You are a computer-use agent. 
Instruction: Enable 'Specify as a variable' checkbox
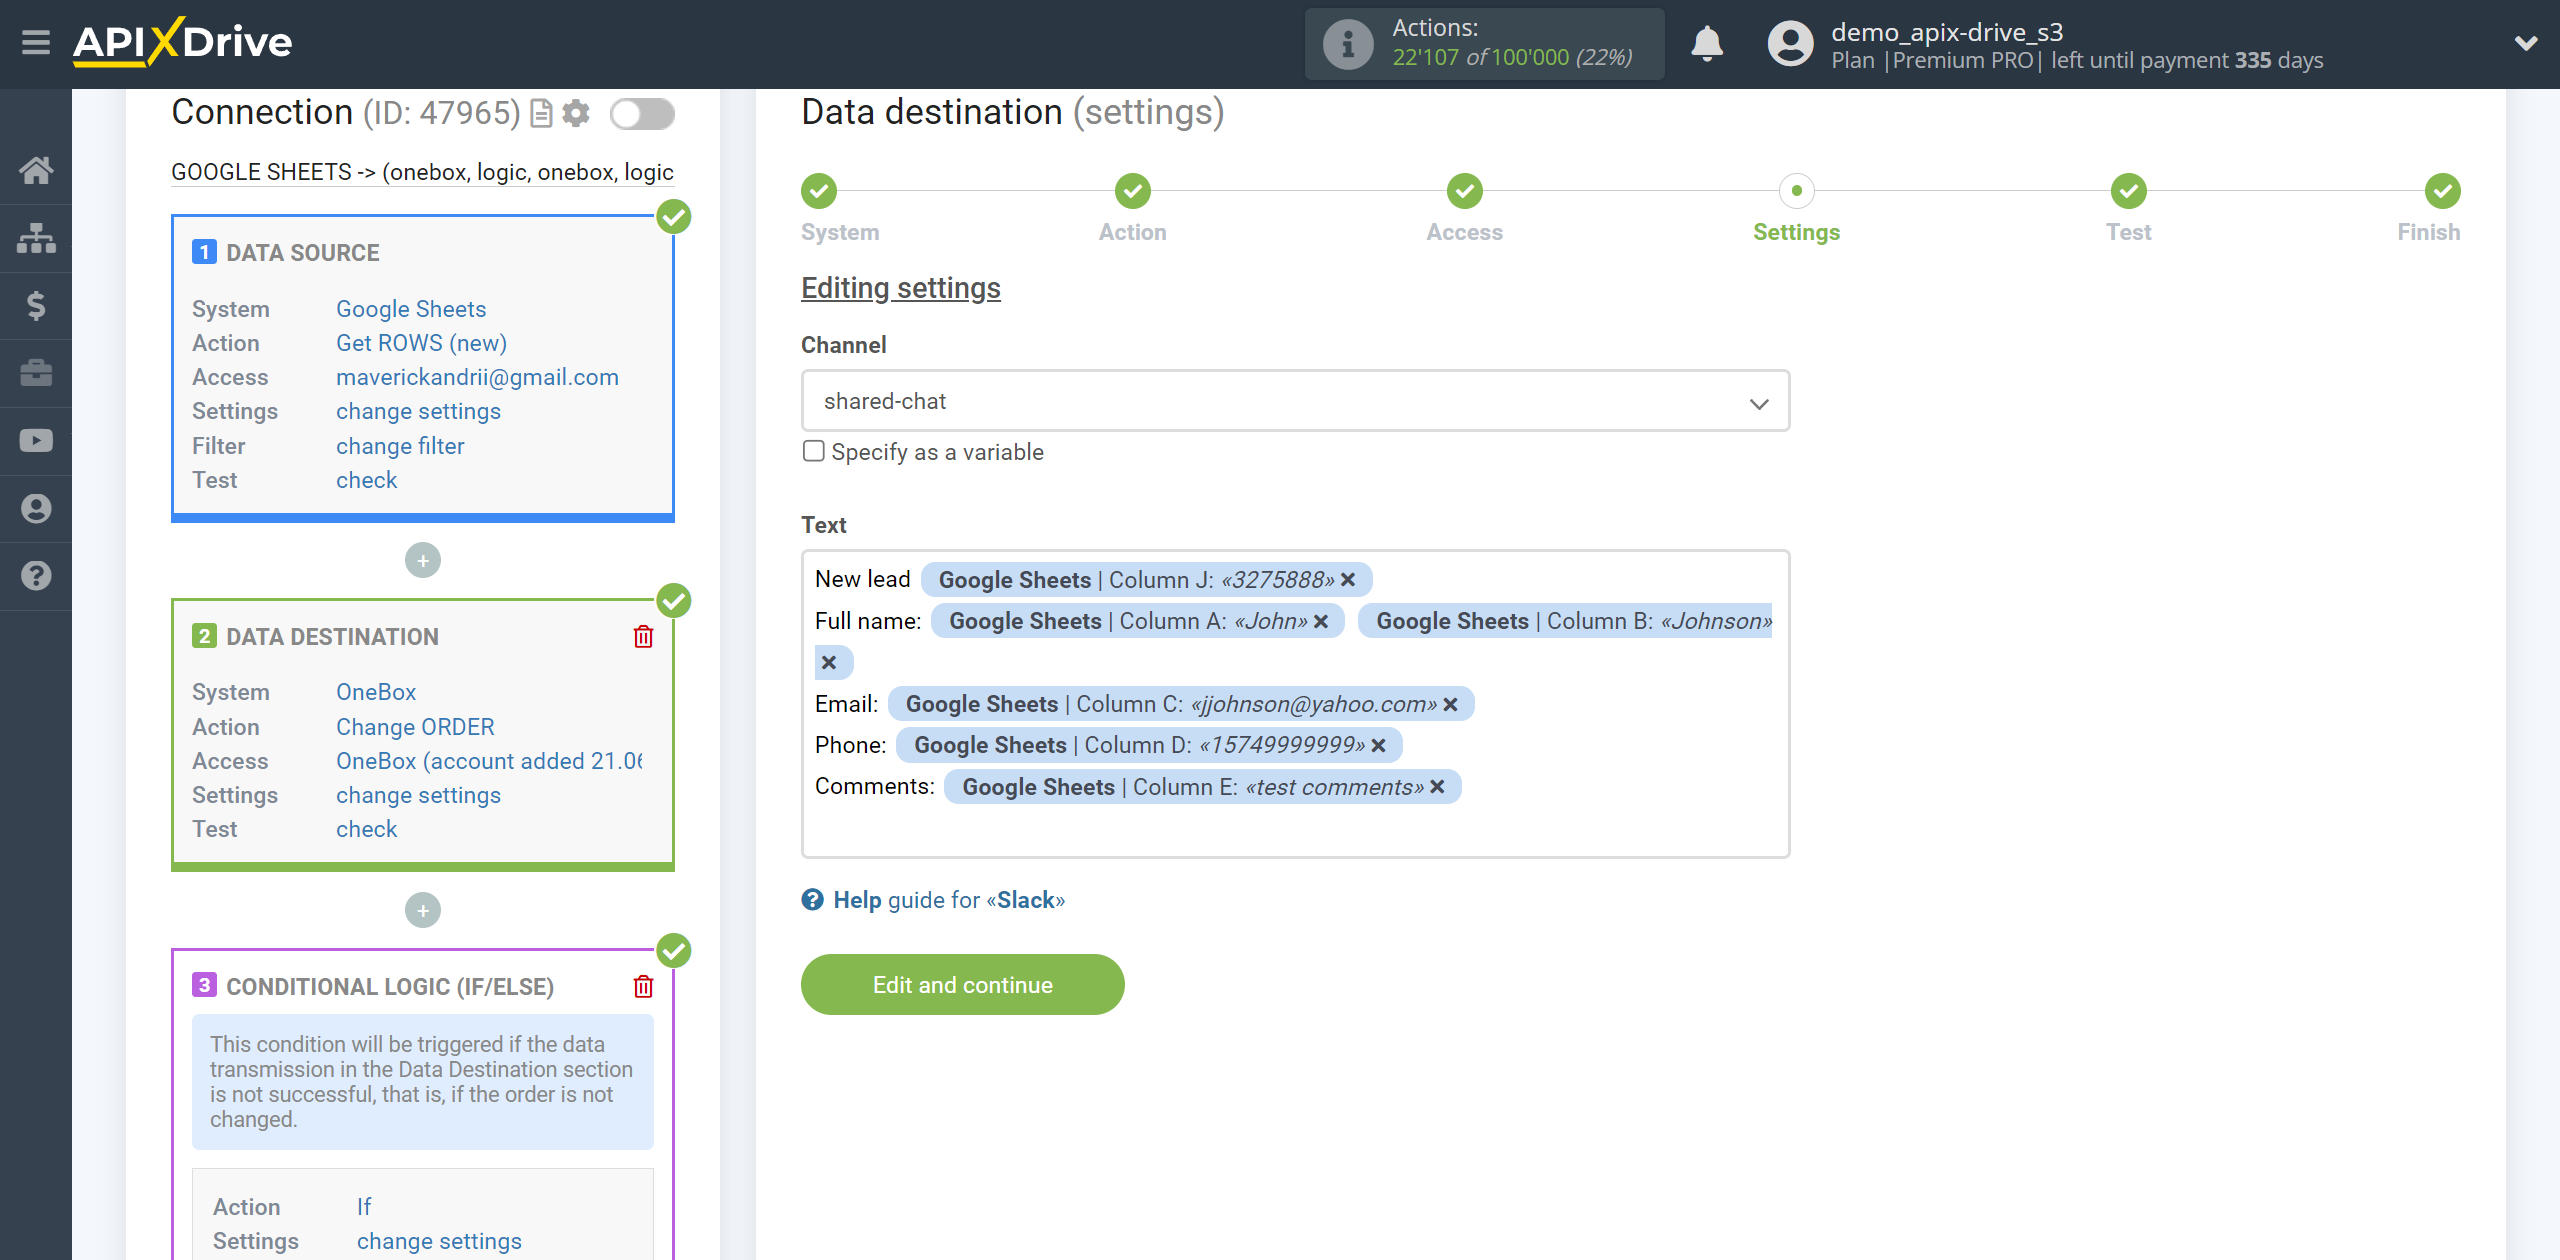coord(813,454)
